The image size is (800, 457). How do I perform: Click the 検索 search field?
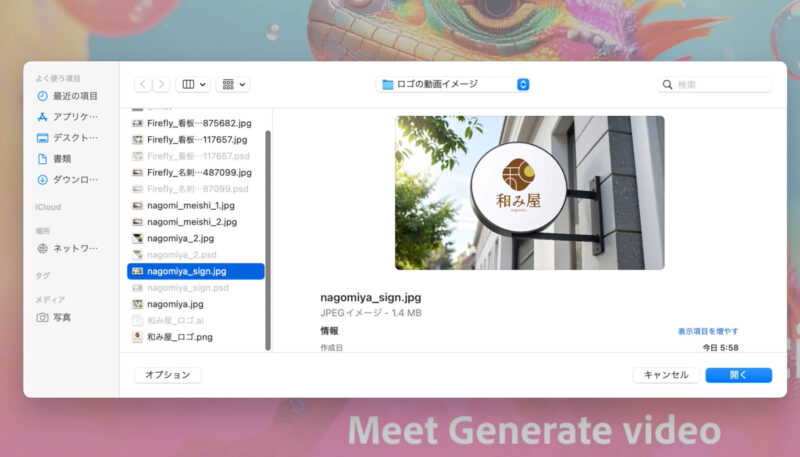(x=714, y=84)
